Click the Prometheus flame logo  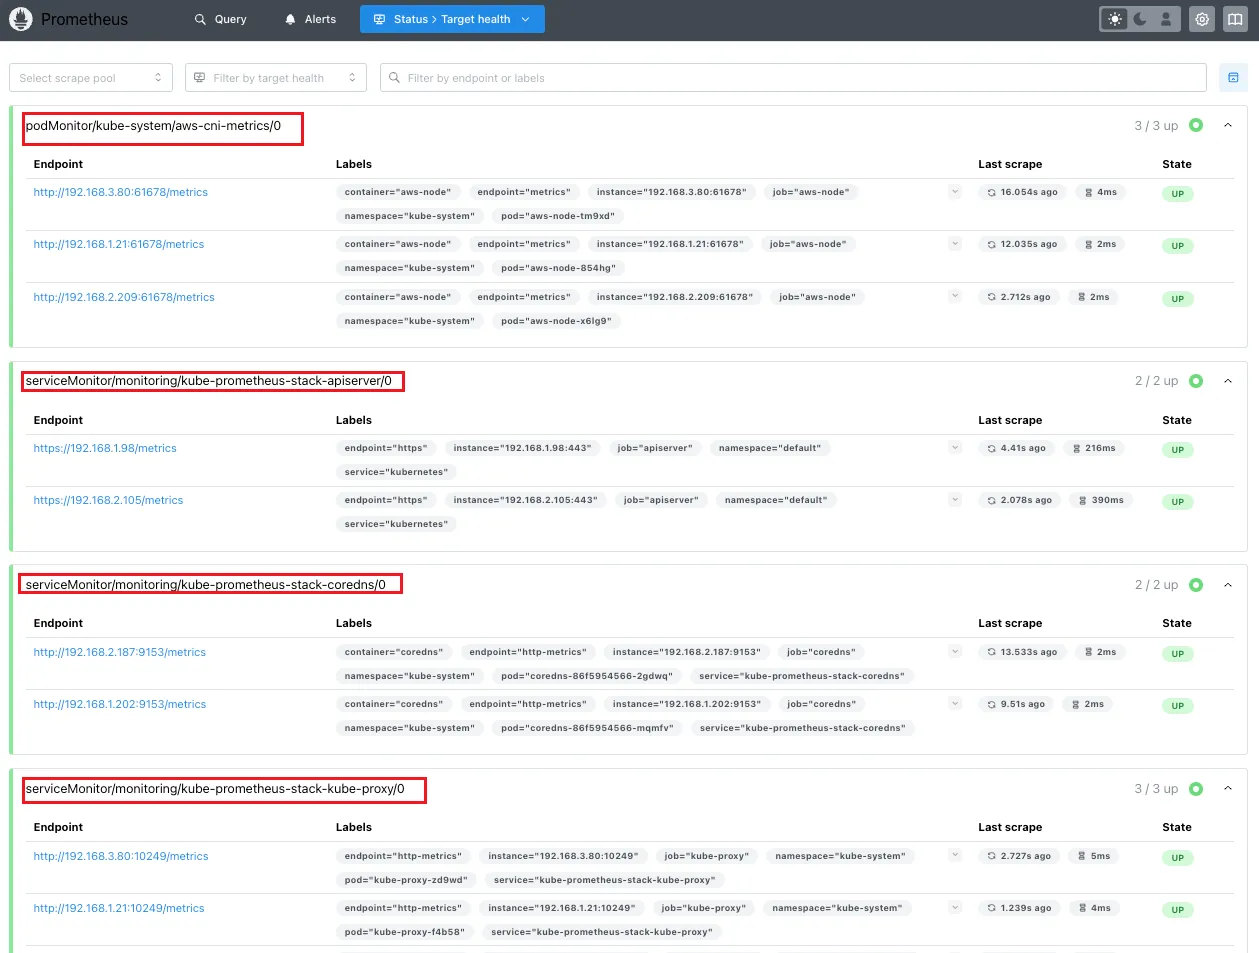pos(20,19)
